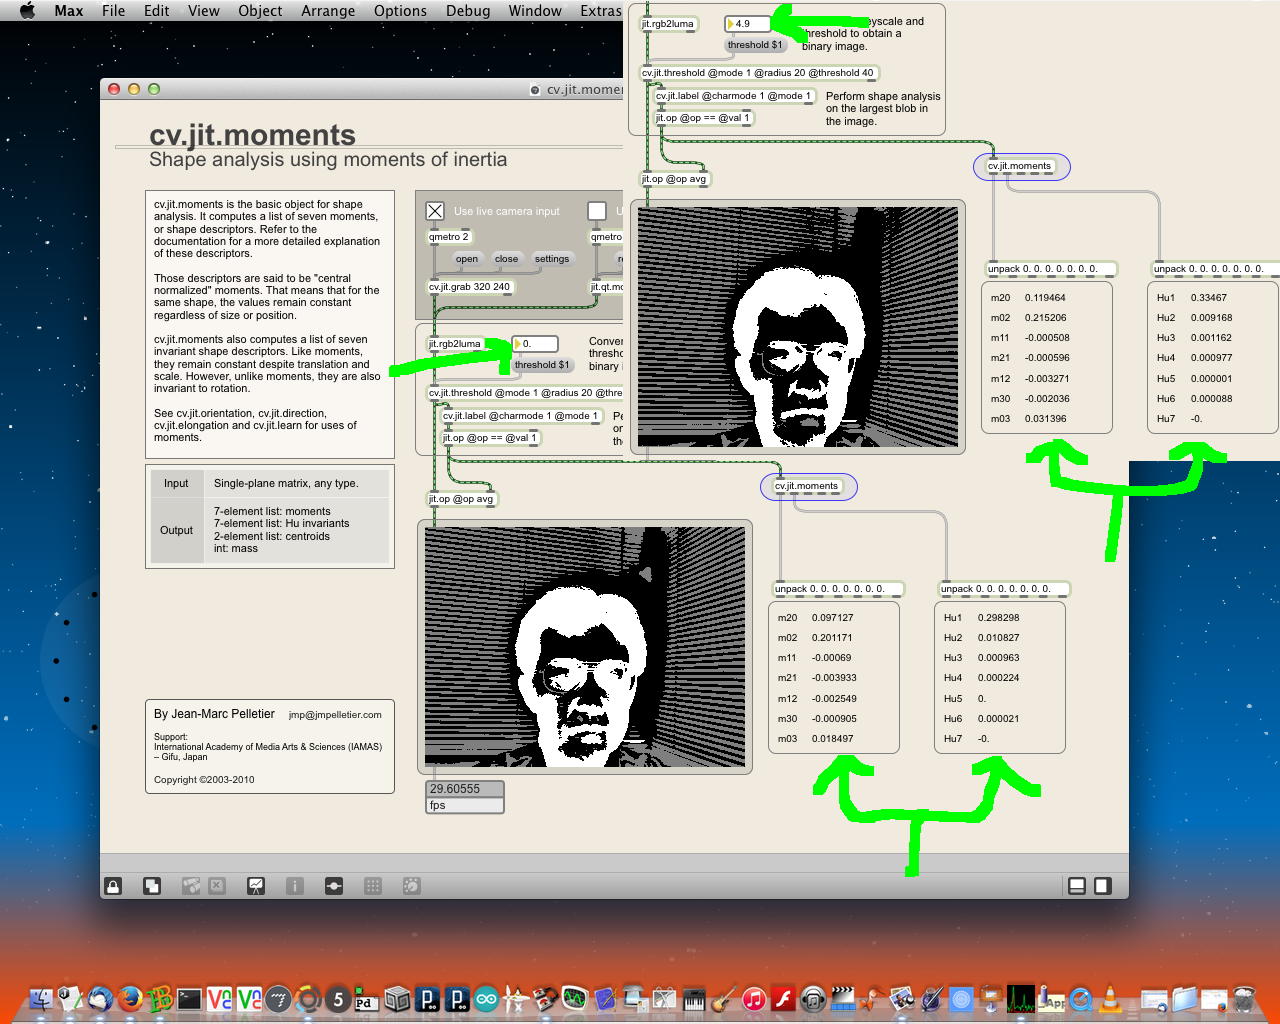Open the Apple menu

(x=27, y=10)
